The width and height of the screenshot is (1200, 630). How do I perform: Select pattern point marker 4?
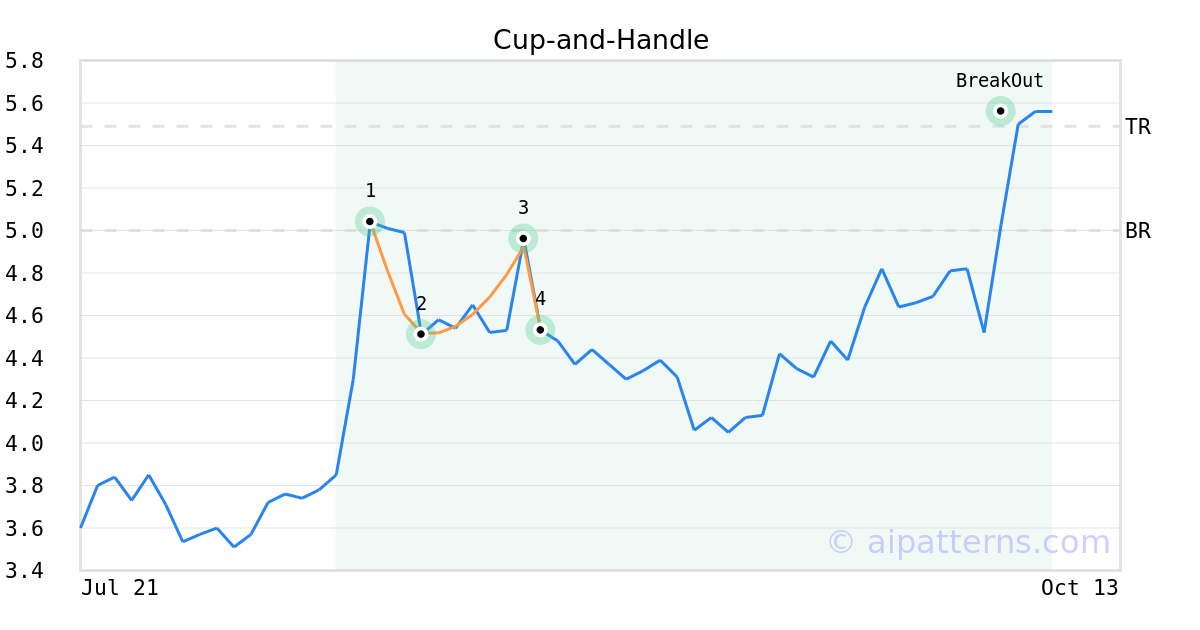[540, 329]
